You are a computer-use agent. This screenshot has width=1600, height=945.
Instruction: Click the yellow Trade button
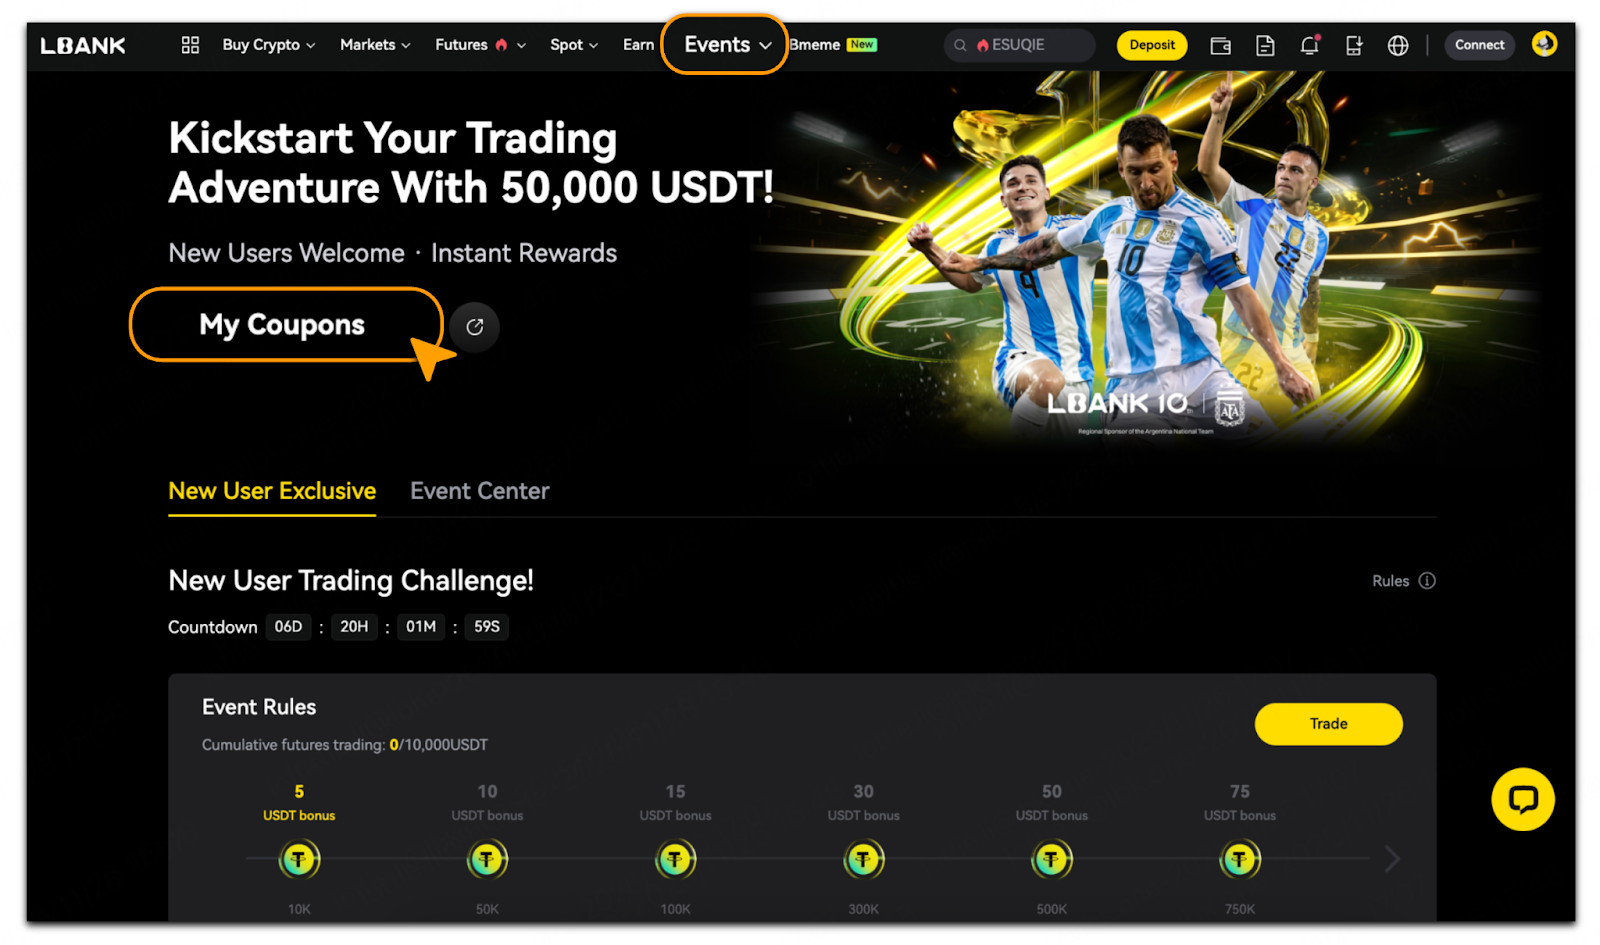click(x=1328, y=724)
